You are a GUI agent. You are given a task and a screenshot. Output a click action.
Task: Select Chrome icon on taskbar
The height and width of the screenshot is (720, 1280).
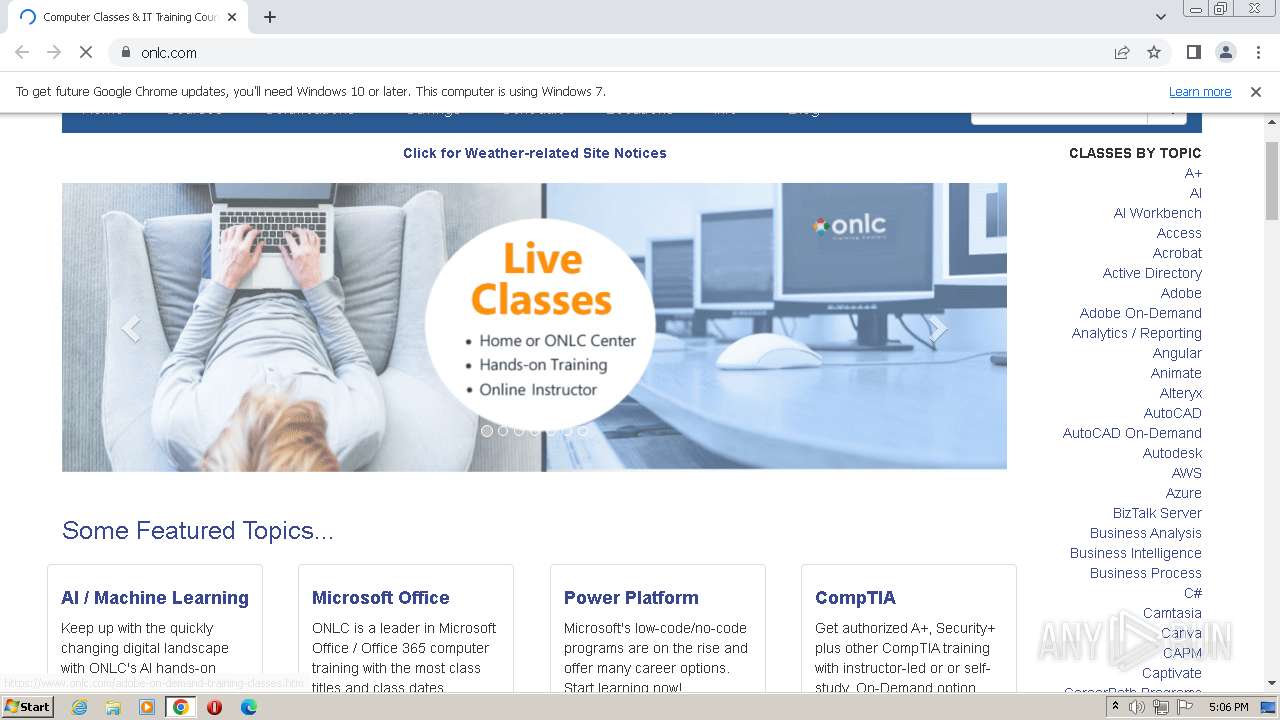click(x=181, y=707)
